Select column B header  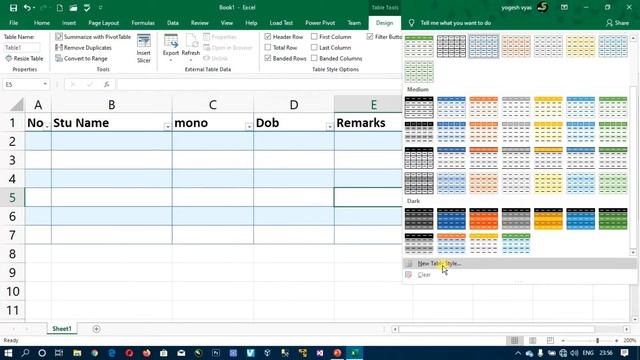click(111, 105)
